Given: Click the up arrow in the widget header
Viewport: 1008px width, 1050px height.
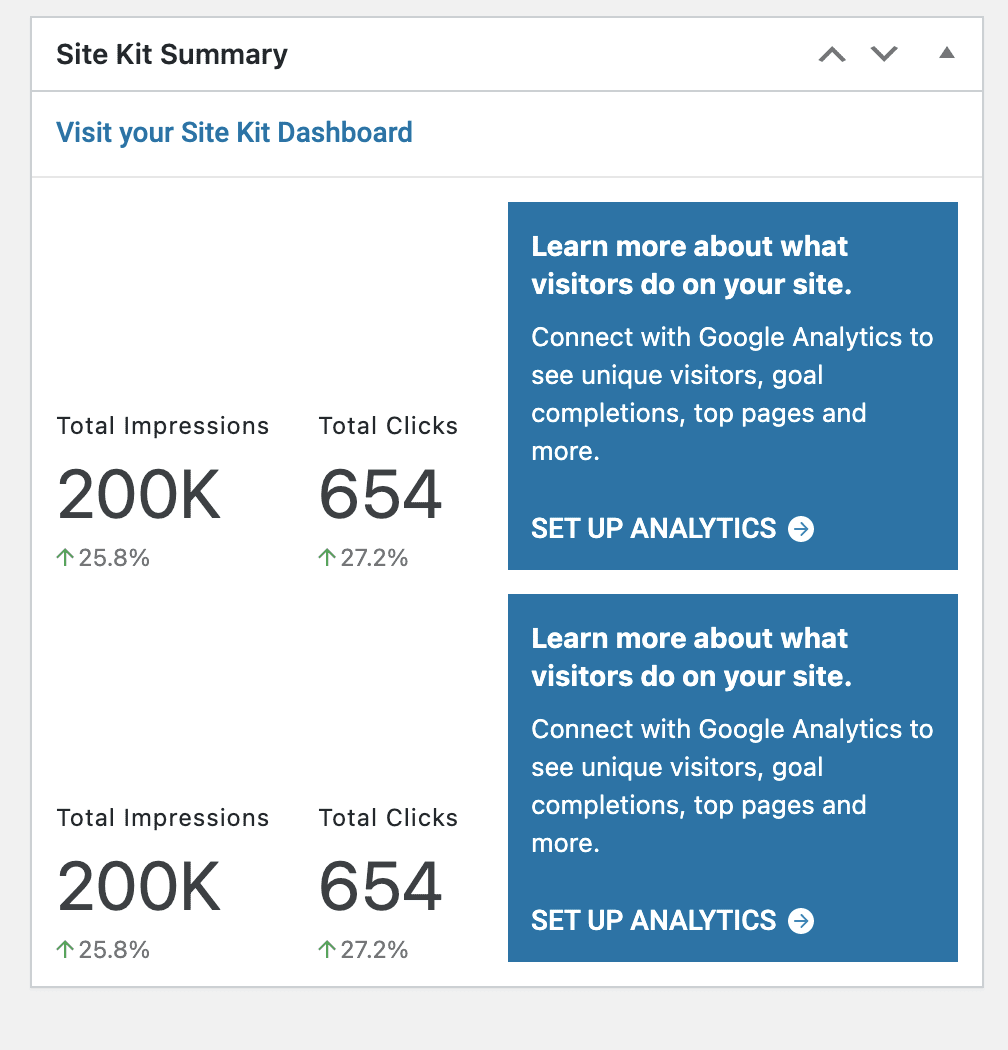Looking at the screenshot, I should pos(831,55).
